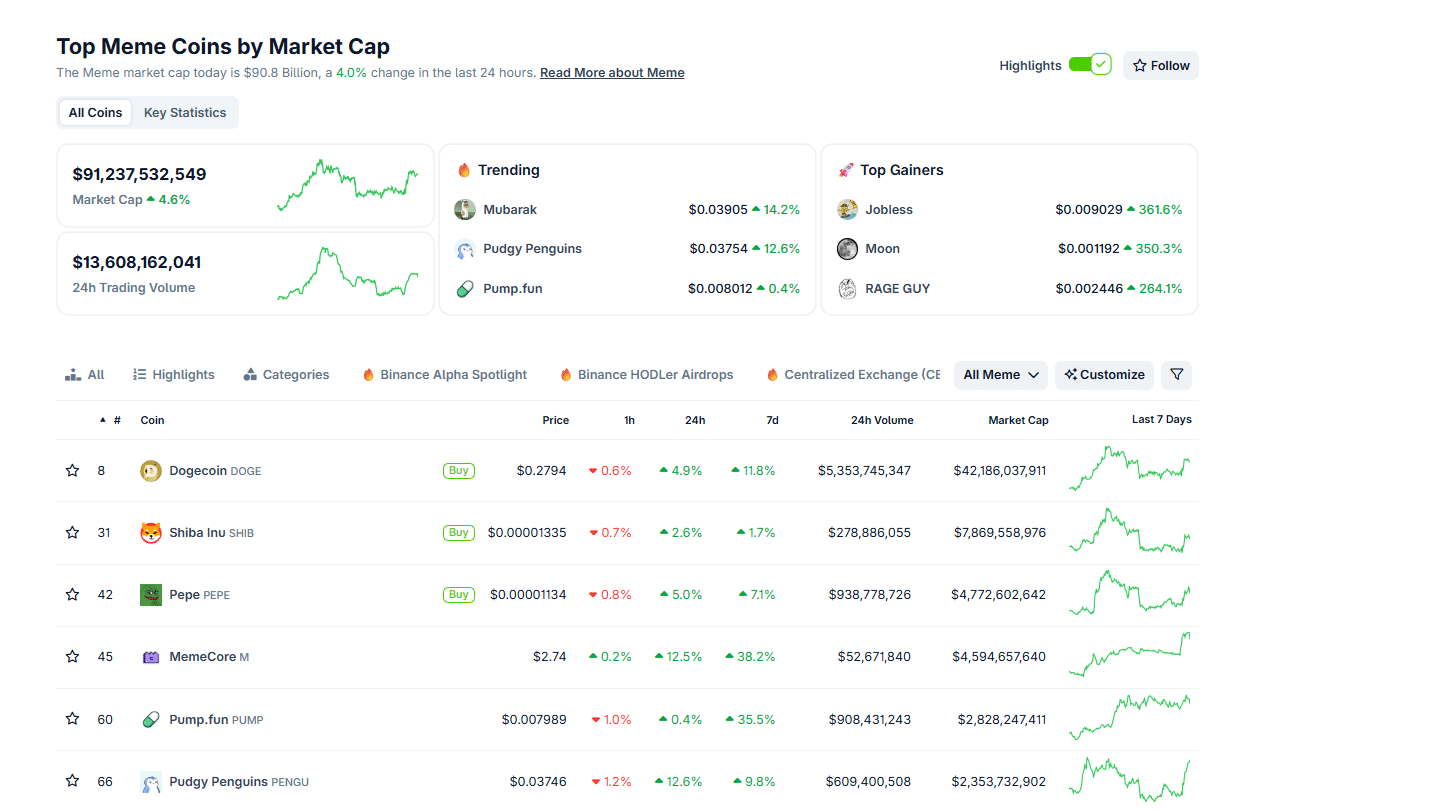
Task: Click Pepe price $0.00001134
Action: click(x=528, y=594)
